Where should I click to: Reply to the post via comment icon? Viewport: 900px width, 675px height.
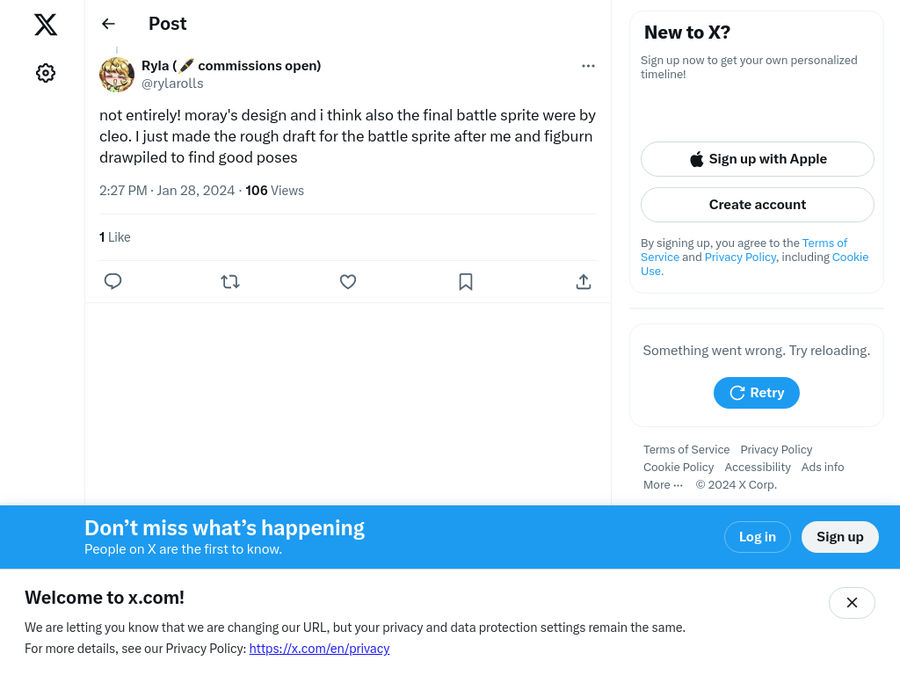point(113,282)
